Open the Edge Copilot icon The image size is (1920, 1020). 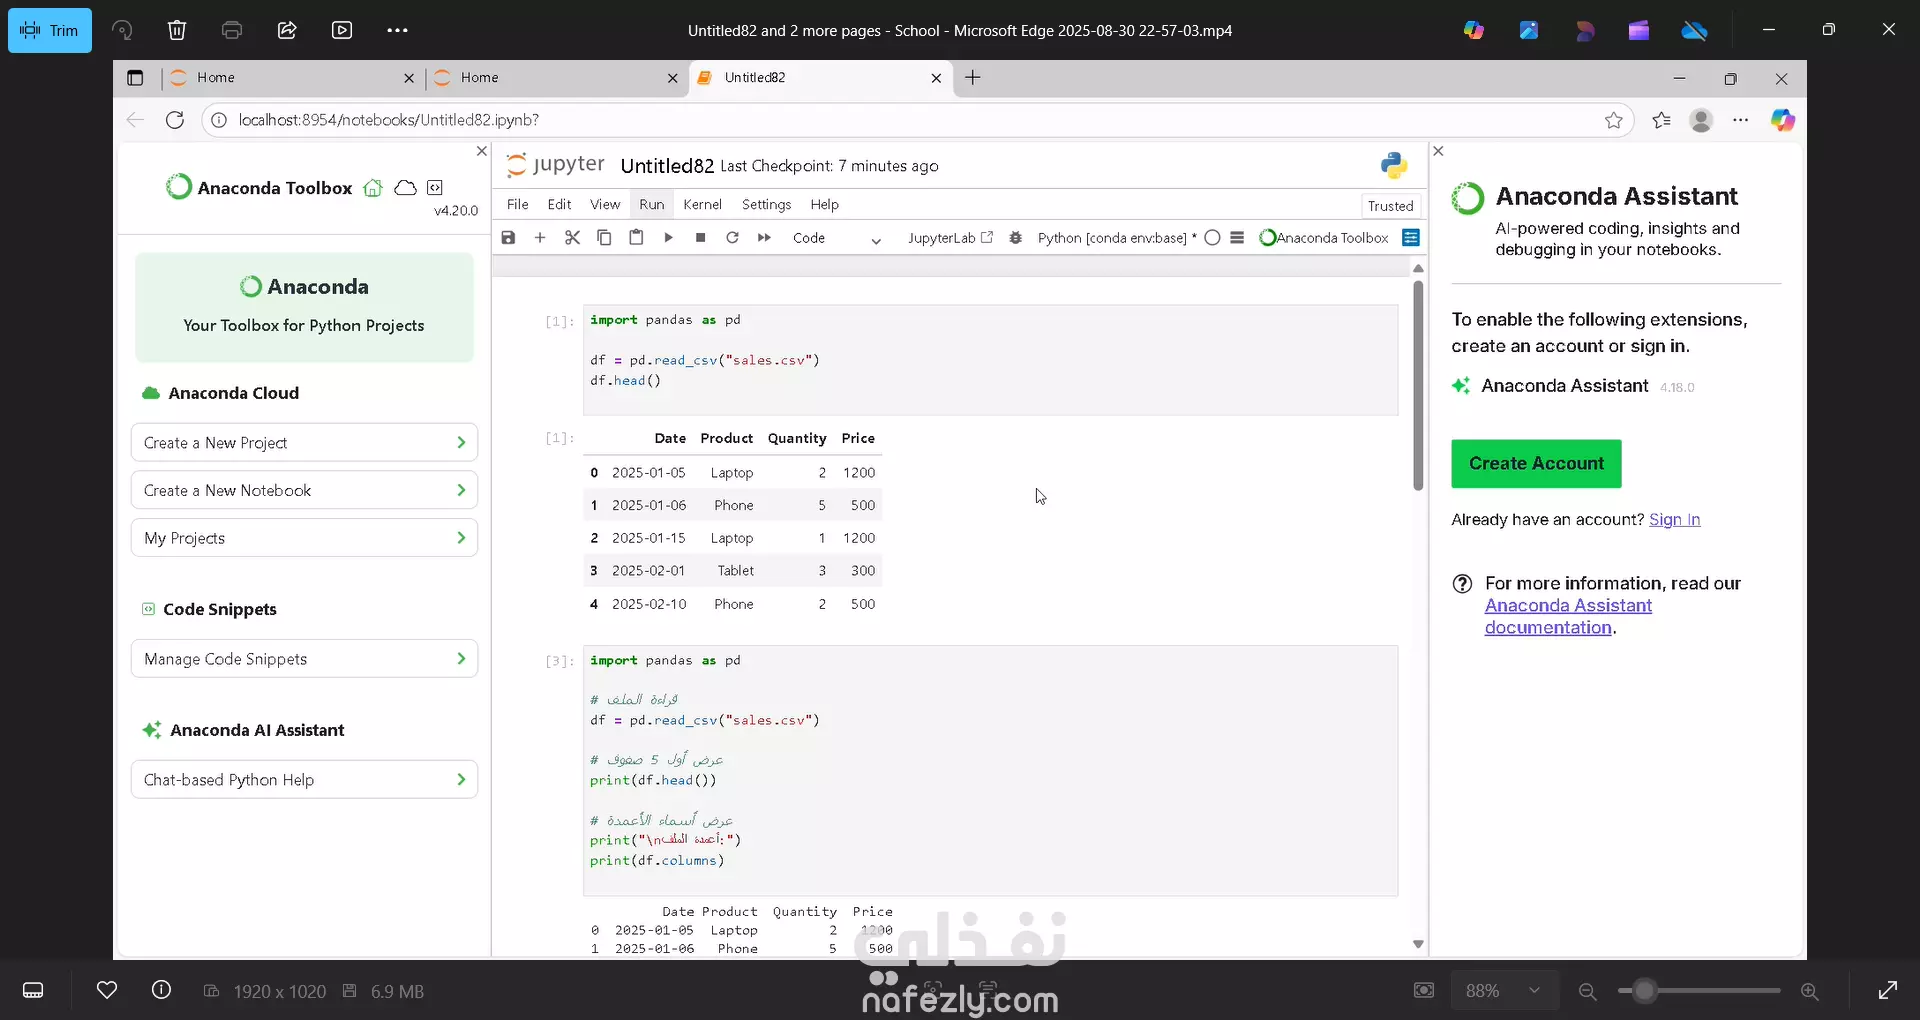(1783, 120)
